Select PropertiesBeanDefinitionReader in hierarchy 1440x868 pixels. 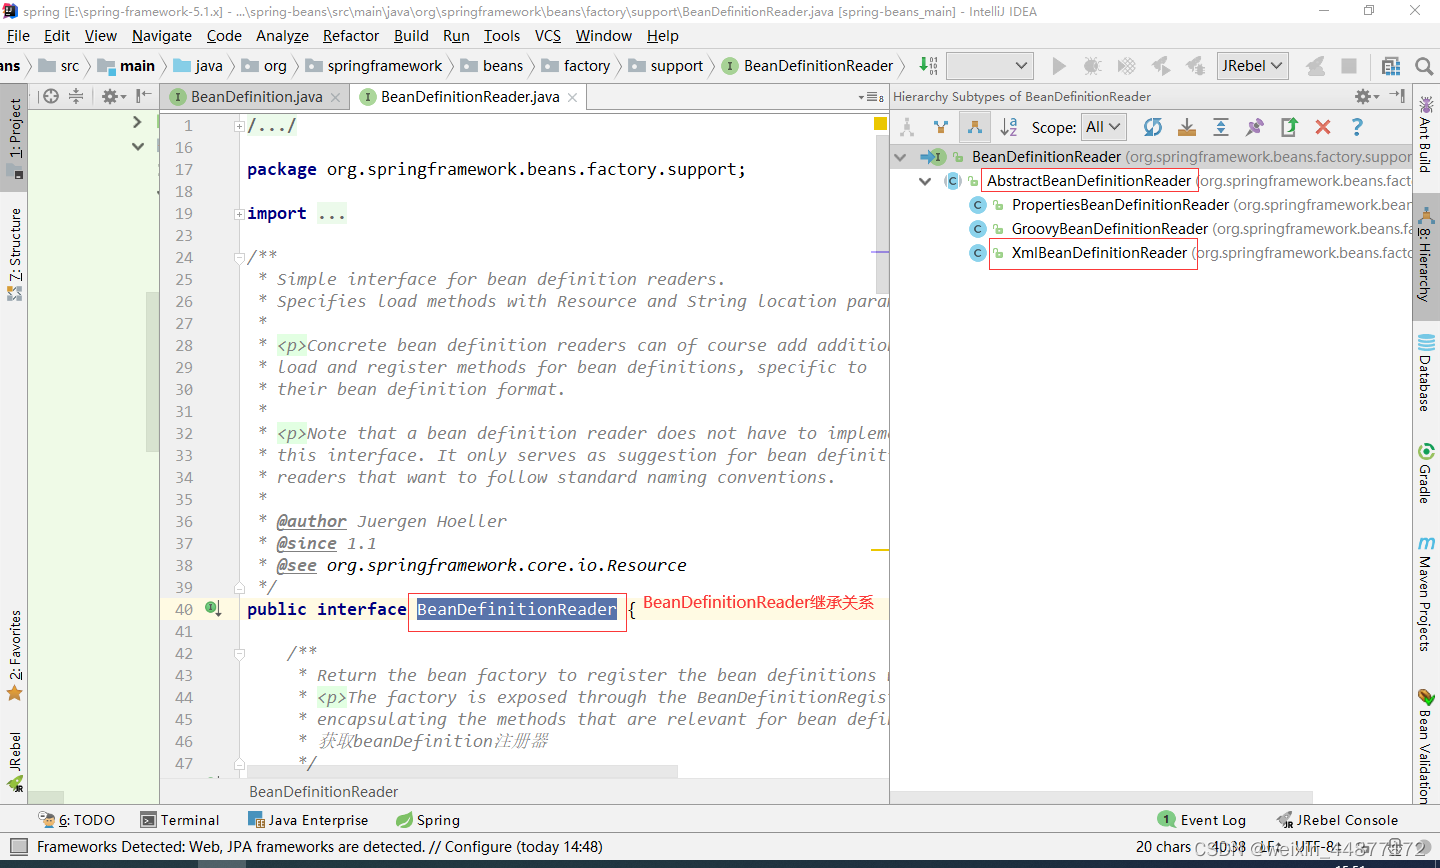[x=1120, y=205]
